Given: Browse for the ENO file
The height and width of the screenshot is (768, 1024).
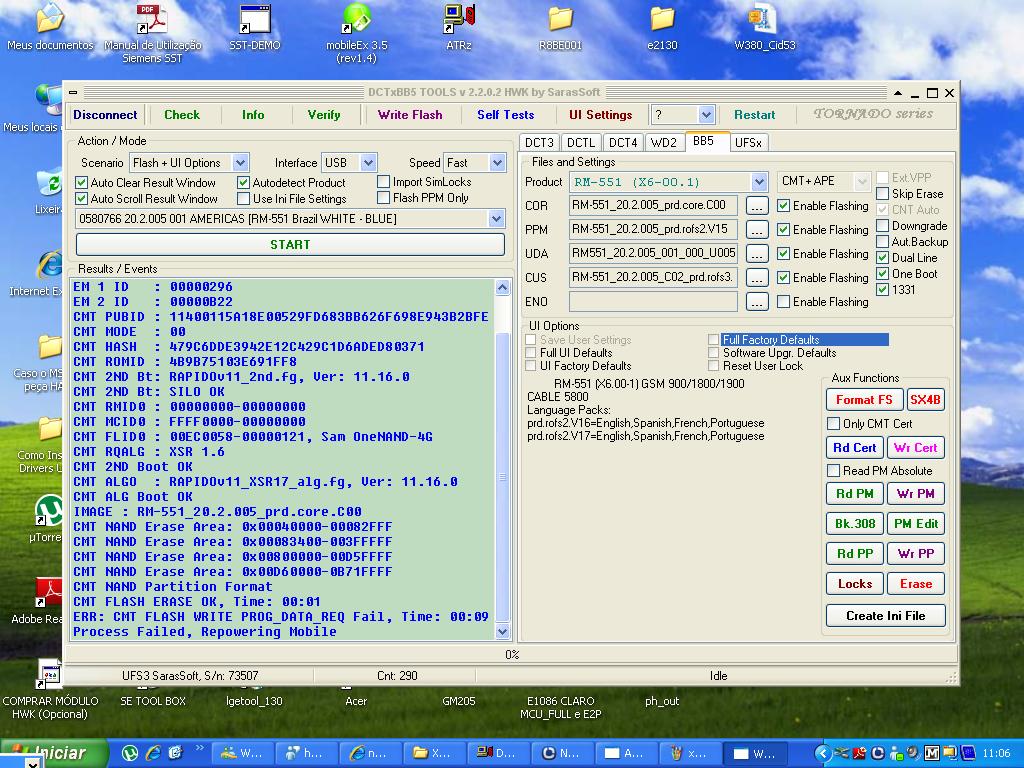Looking at the screenshot, I should coord(756,302).
